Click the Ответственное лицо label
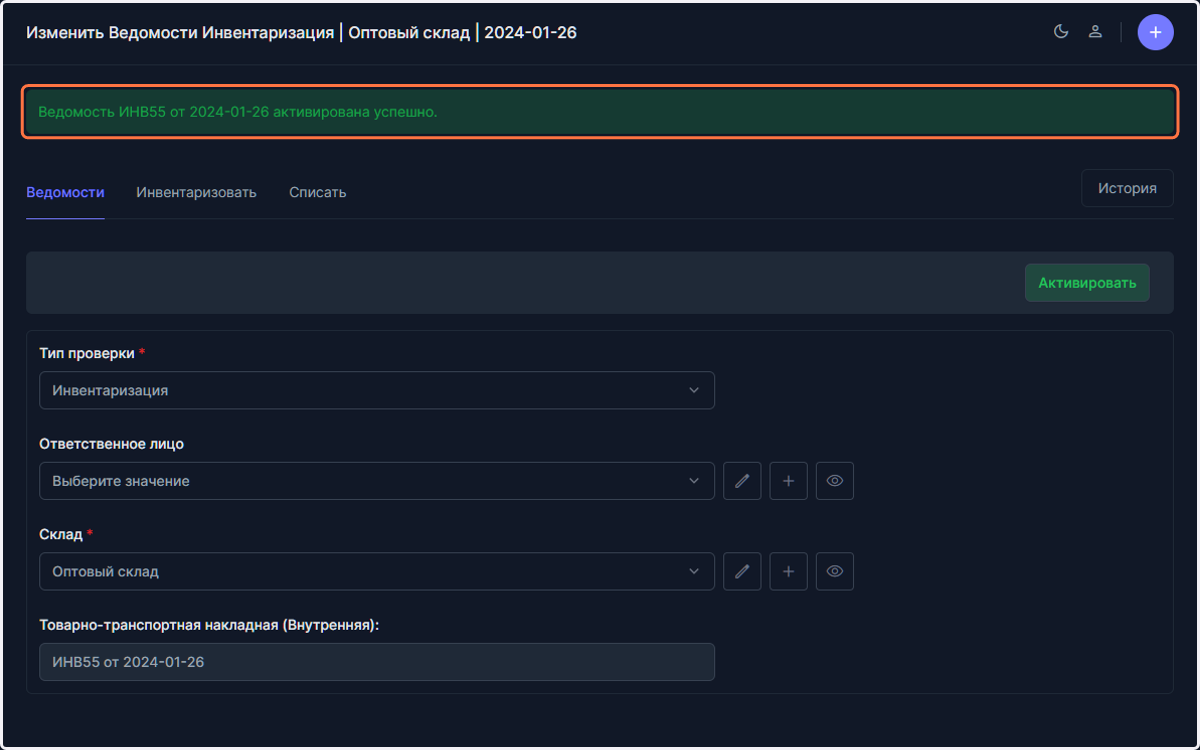 pos(112,444)
